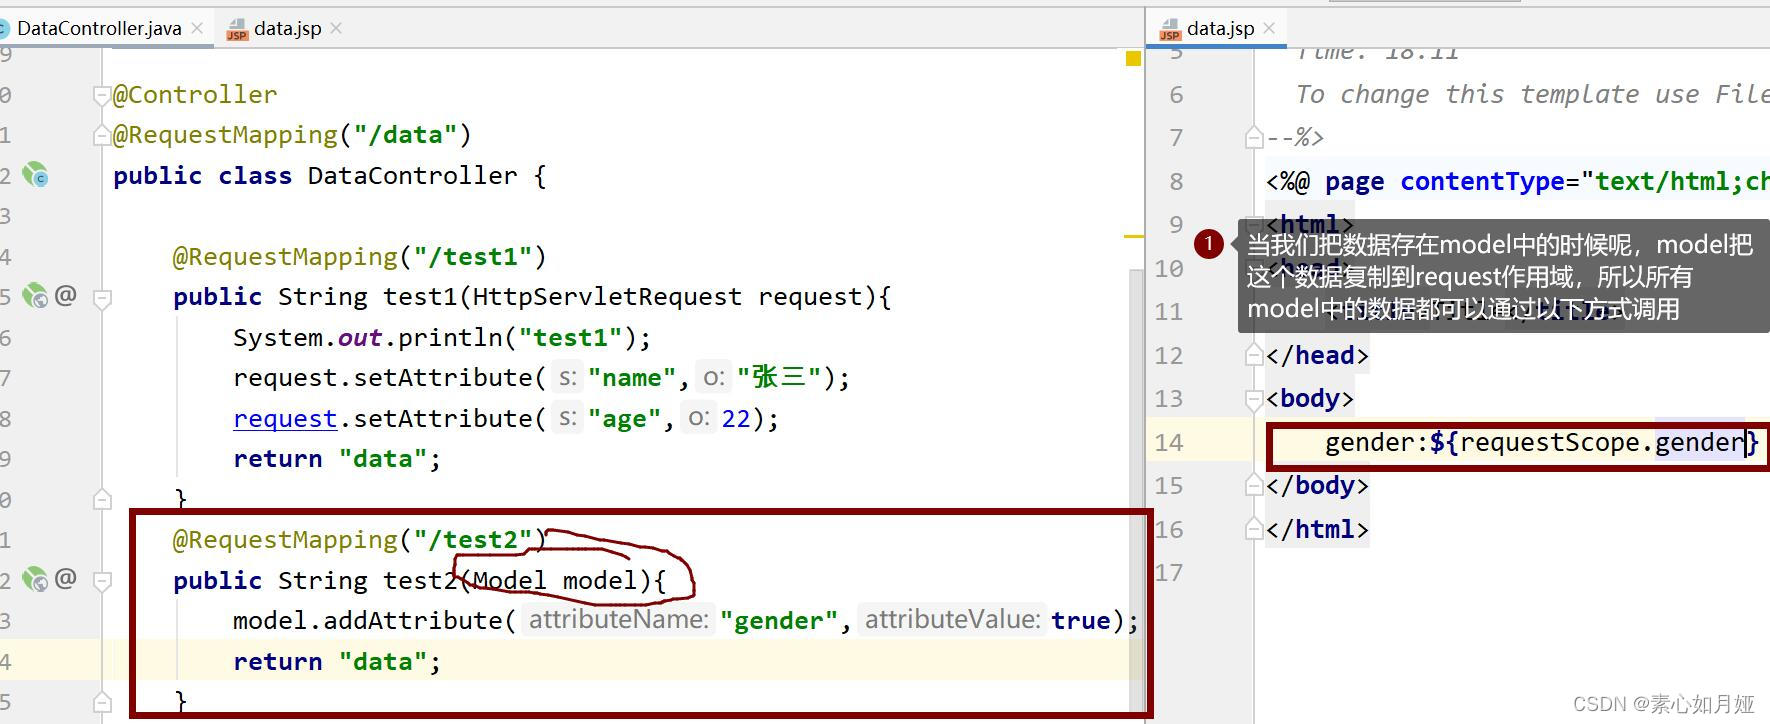
Task: Click the JSP file icon on left data.jsp tab
Action: (x=237, y=29)
